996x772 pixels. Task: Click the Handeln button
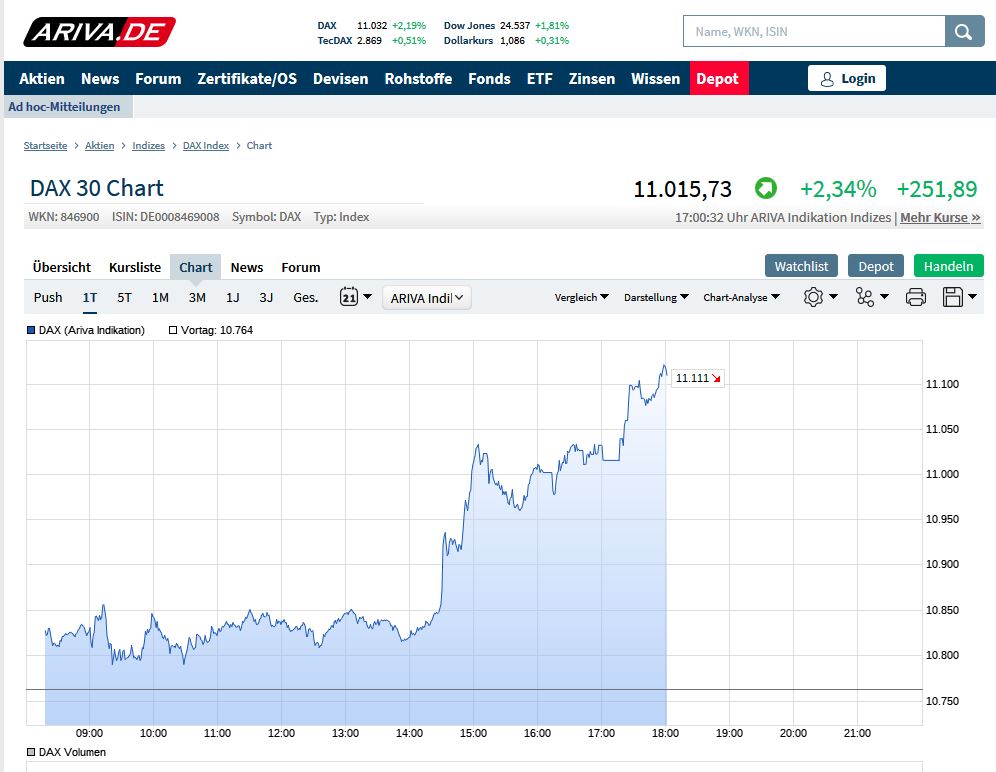point(948,266)
